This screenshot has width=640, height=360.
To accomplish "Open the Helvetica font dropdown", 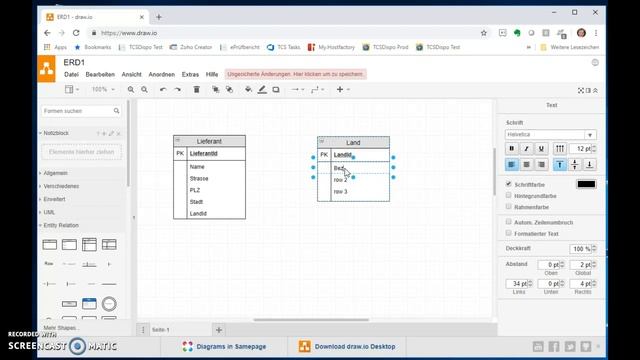I will pos(551,135).
